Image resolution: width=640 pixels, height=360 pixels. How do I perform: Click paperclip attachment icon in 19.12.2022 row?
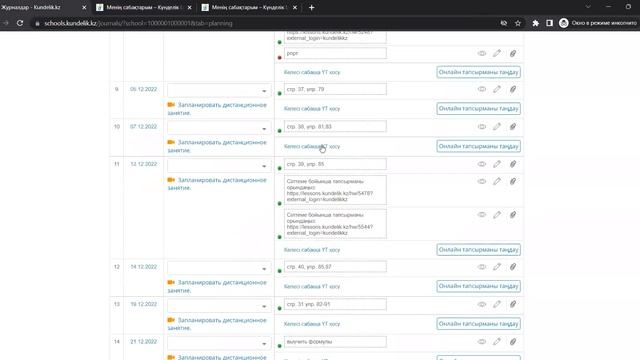pyautogui.click(x=513, y=304)
